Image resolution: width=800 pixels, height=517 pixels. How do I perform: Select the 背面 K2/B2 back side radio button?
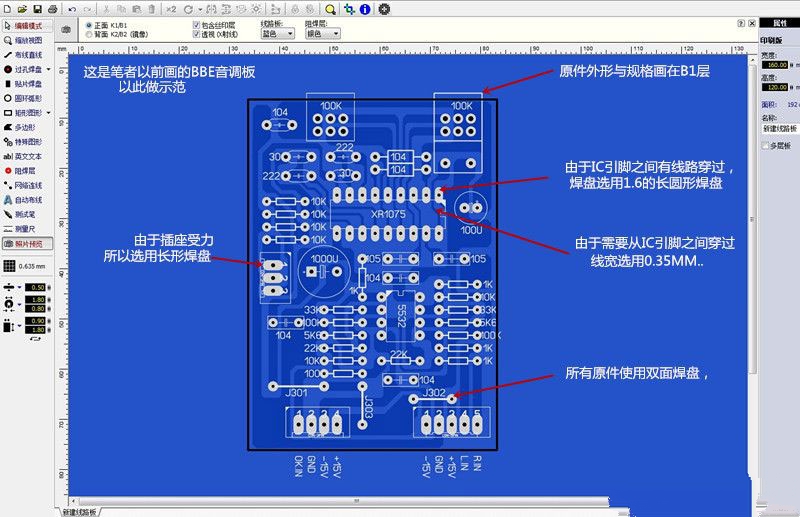pyautogui.click(x=89, y=34)
